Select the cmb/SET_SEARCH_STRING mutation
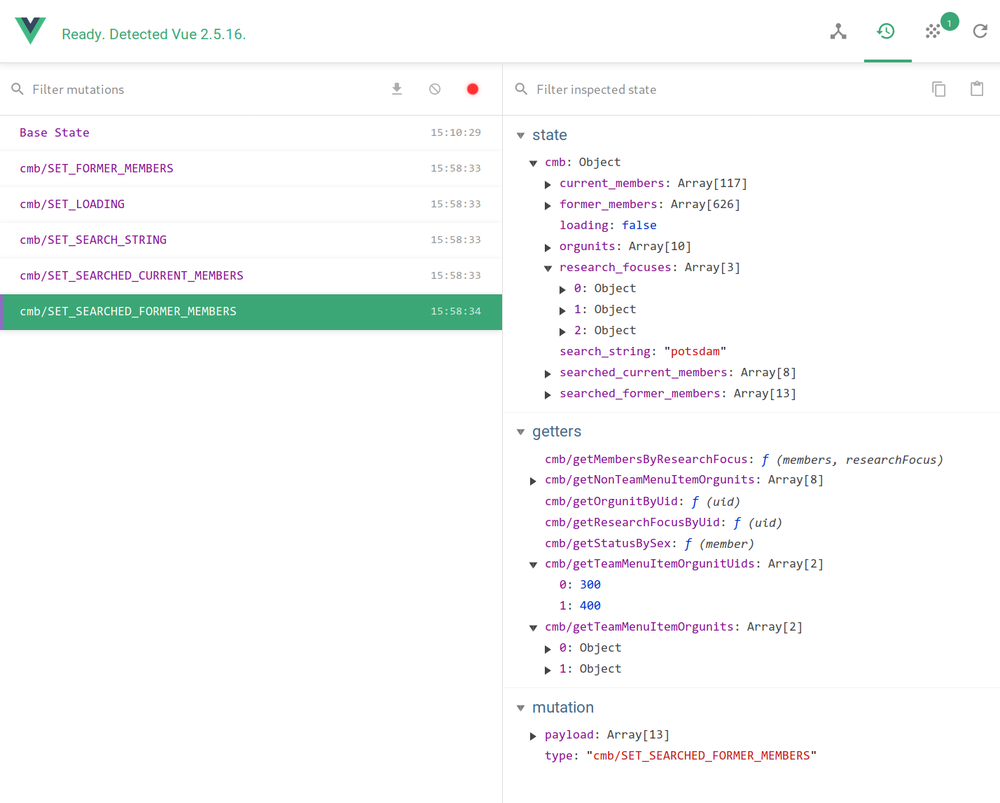The height and width of the screenshot is (803, 1000). [251, 240]
